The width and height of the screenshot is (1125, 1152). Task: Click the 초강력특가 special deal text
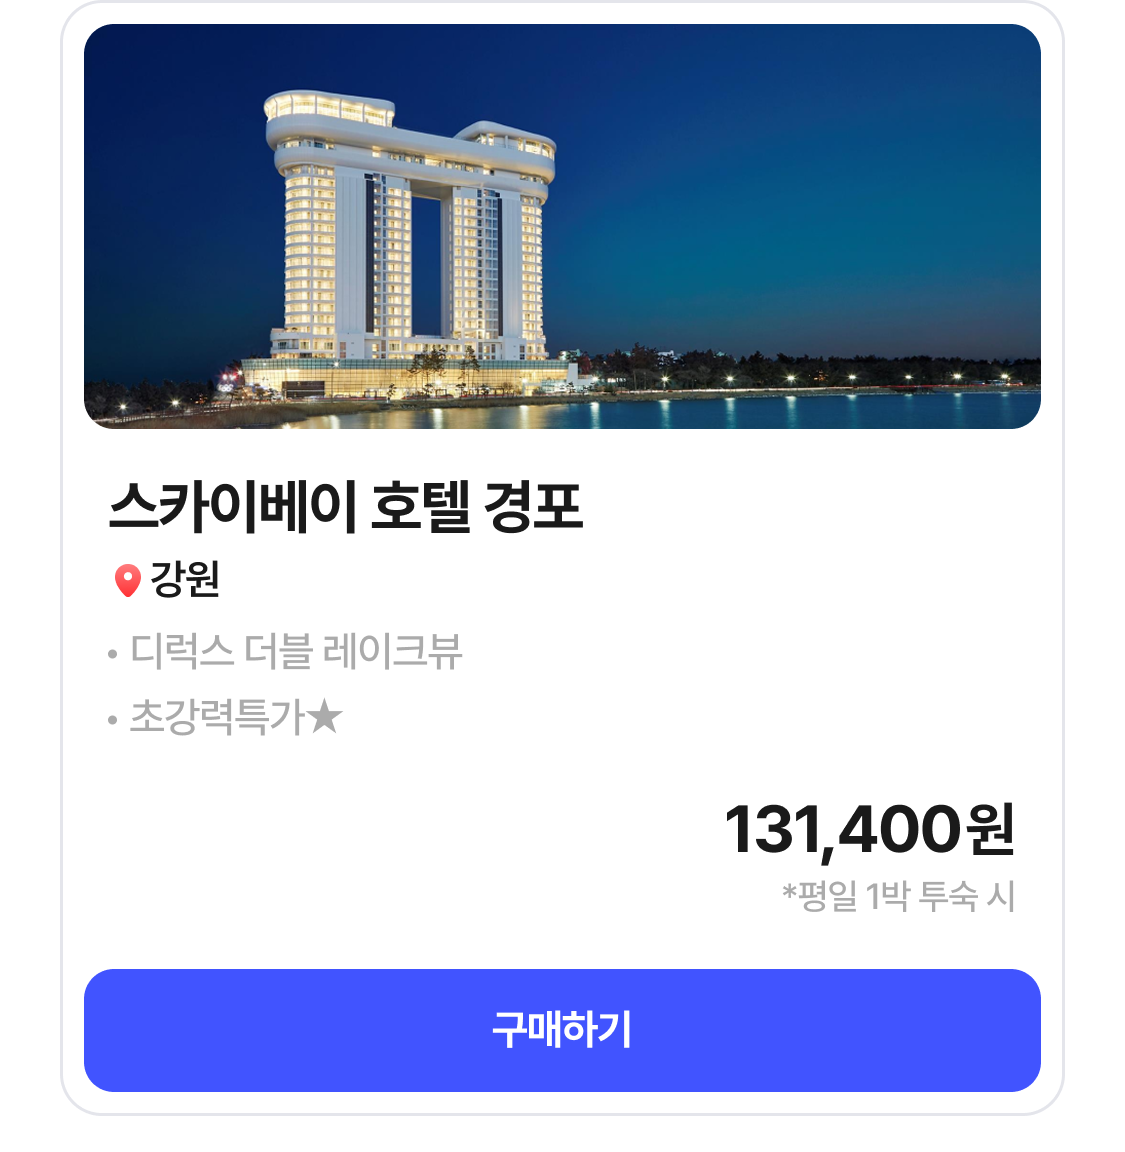click(217, 717)
